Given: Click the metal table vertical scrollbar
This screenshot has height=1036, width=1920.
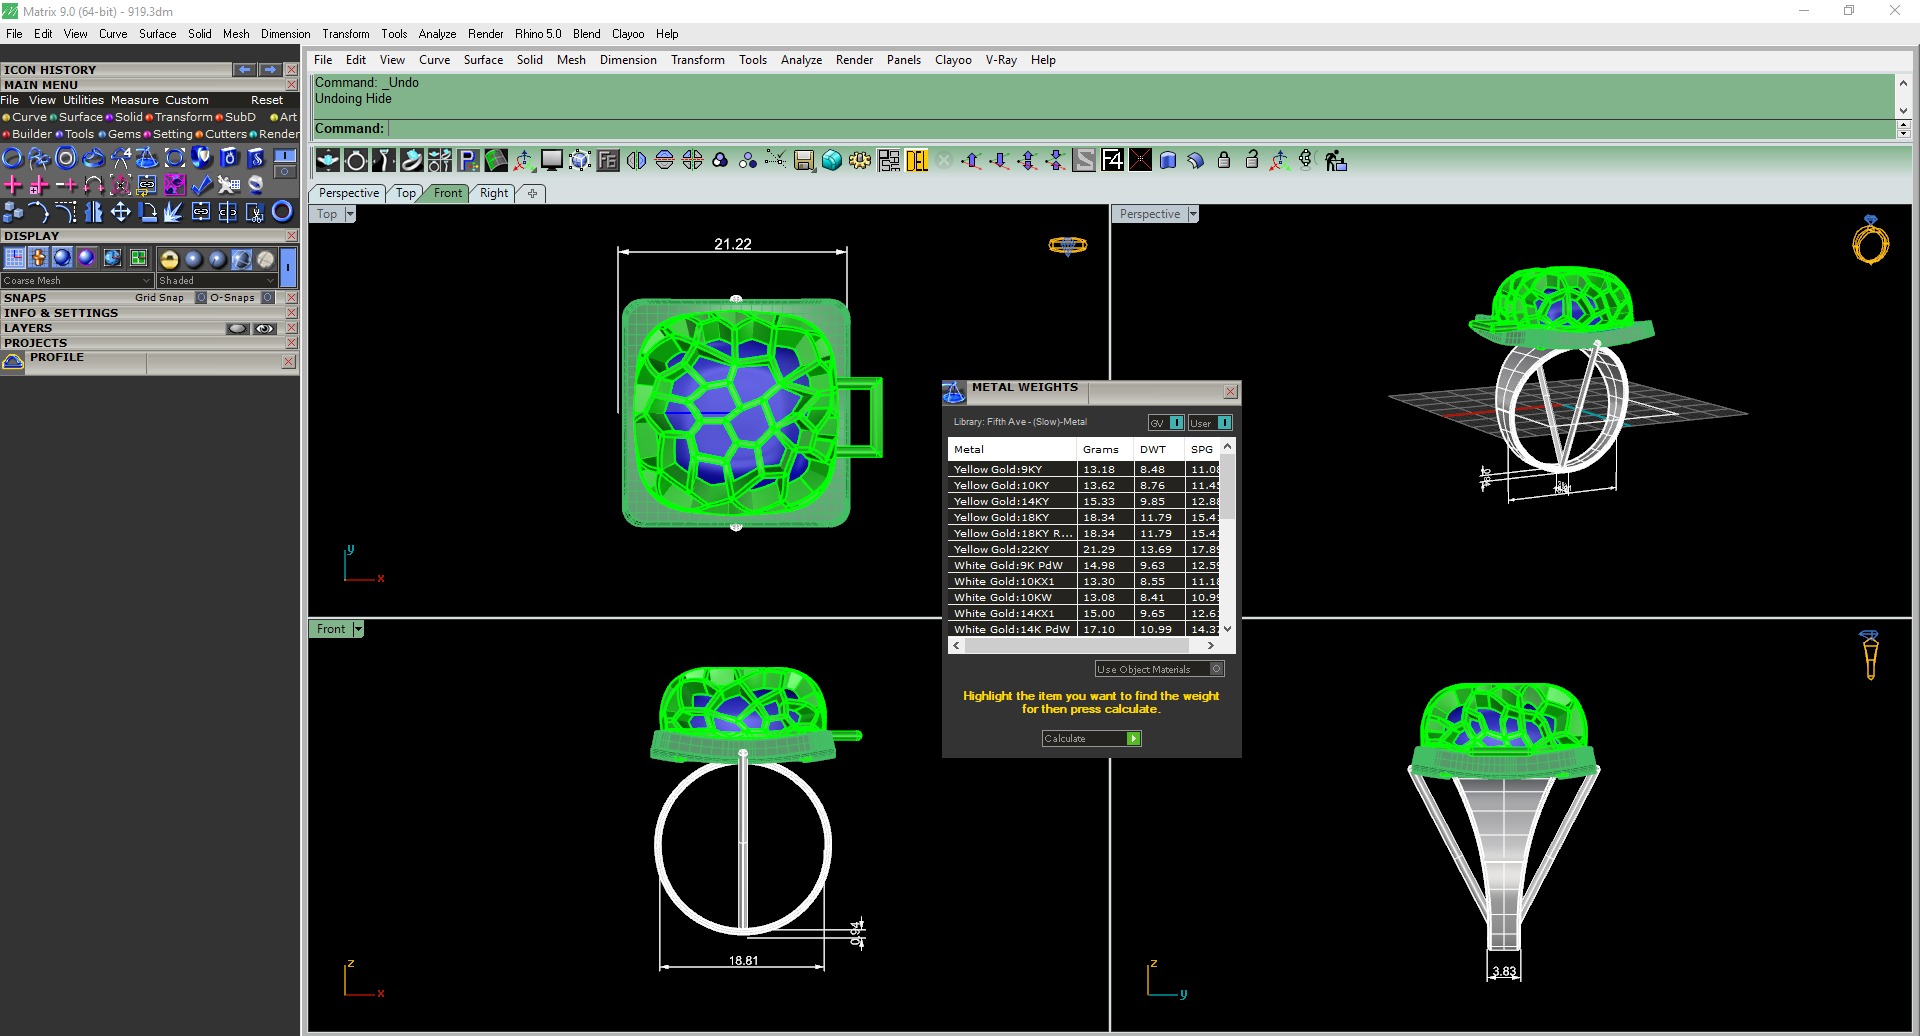Looking at the screenshot, I should [x=1228, y=536].
